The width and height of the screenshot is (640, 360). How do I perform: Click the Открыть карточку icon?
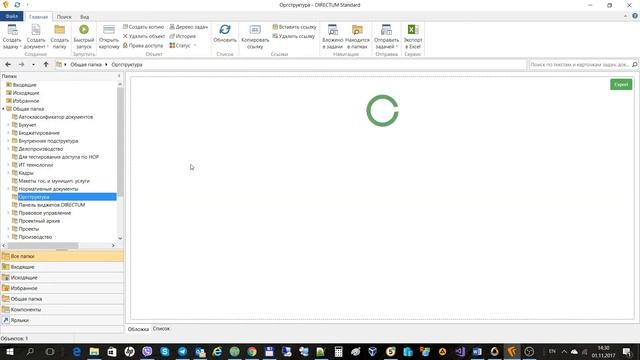click(109, 30)
